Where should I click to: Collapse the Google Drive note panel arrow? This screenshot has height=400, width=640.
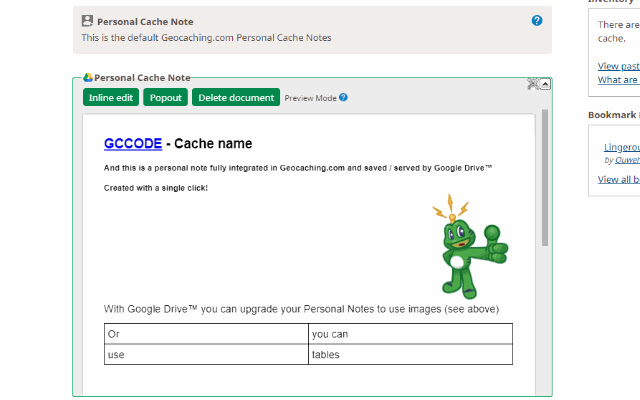(545, 84)
